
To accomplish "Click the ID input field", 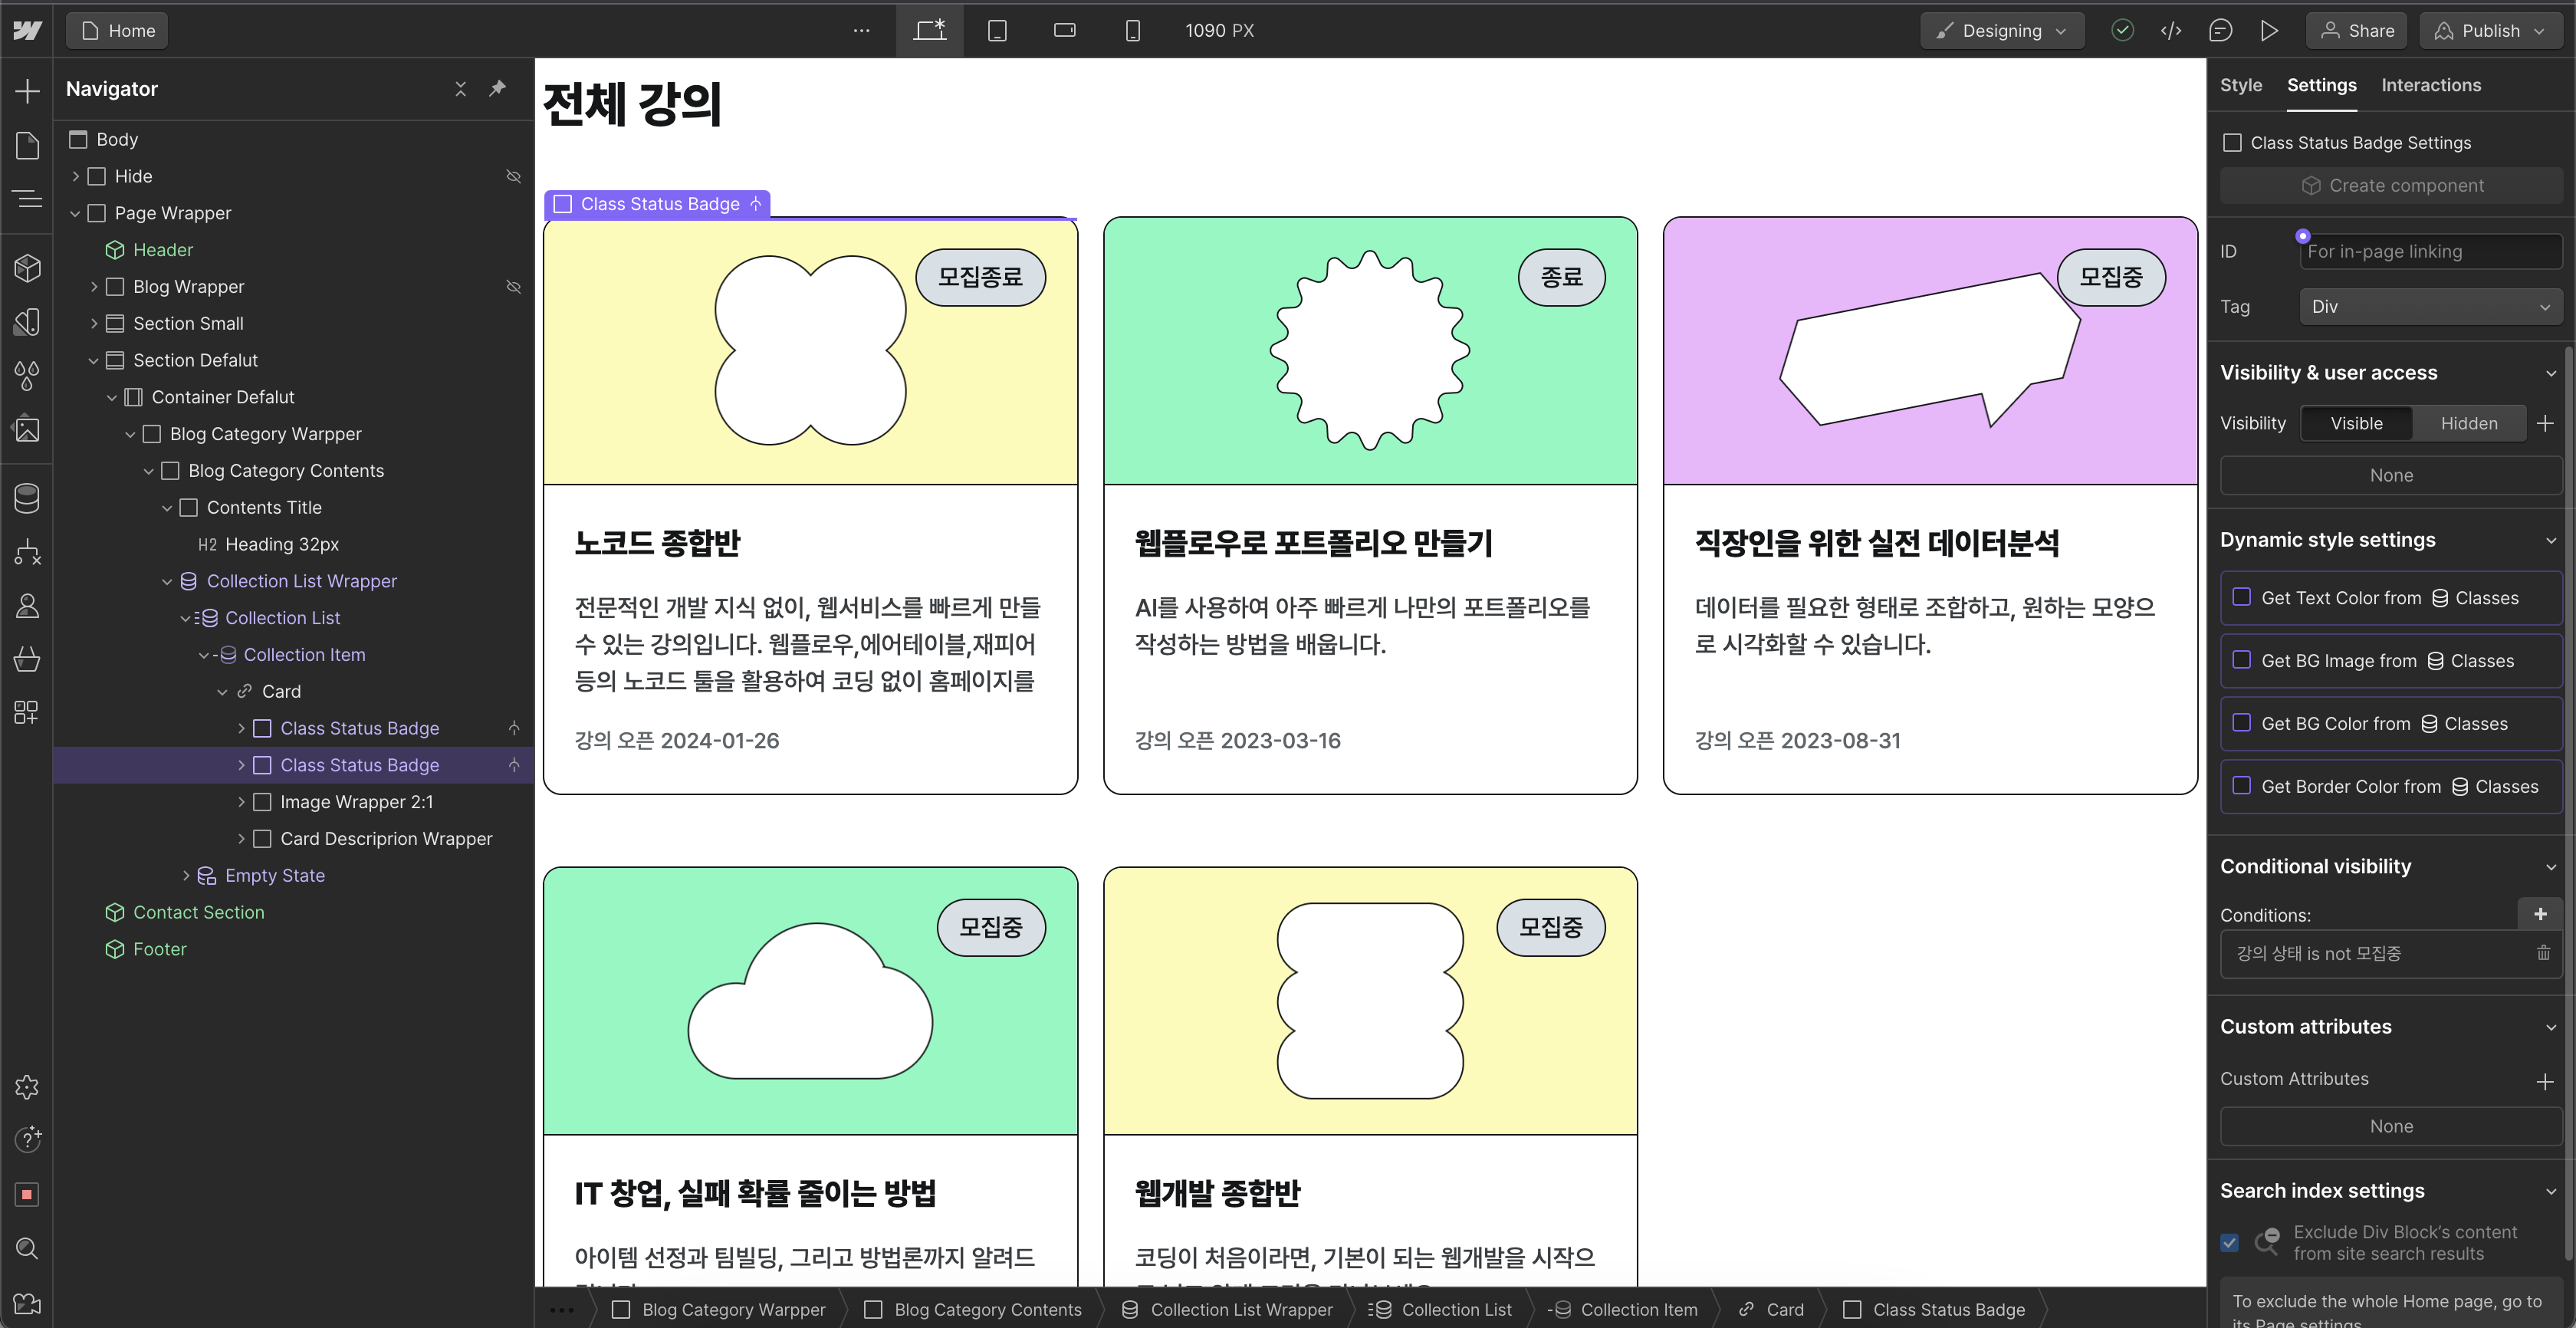I will [x=2431, y=252].
